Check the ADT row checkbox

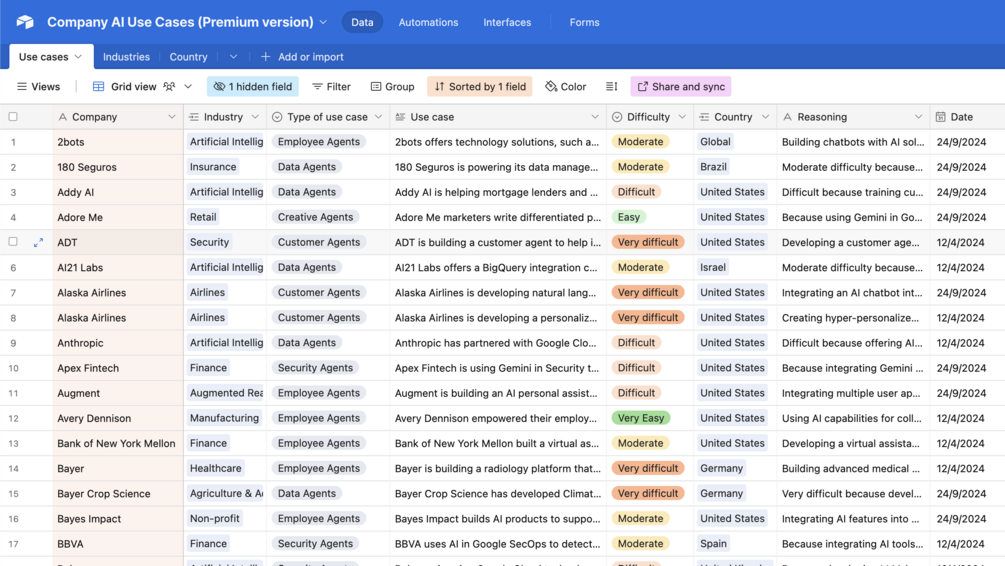[x=13, y=242]
